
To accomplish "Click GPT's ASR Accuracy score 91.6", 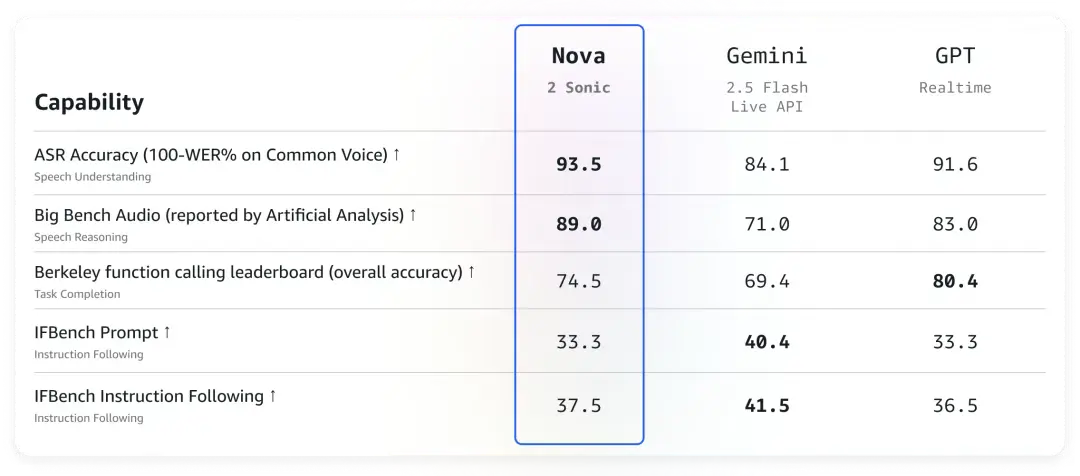I will pos(955,164).
